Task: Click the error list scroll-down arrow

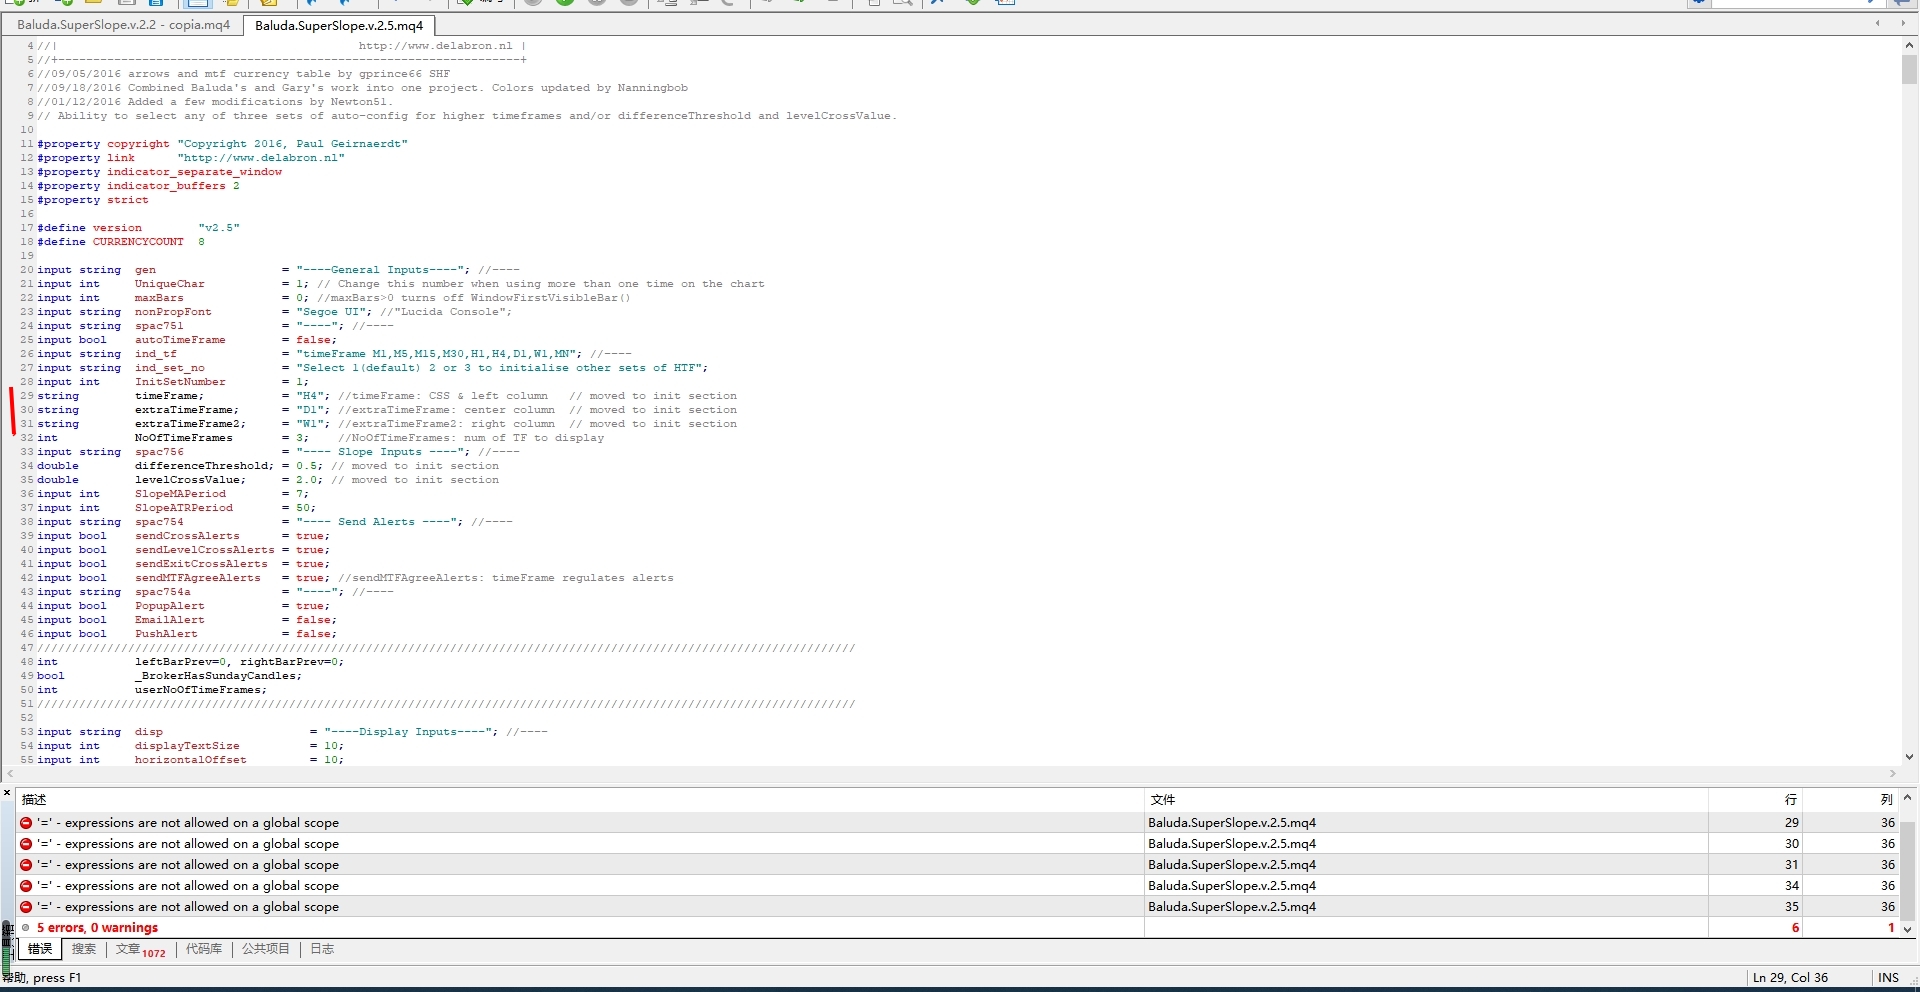Action: pos(1908,929)
